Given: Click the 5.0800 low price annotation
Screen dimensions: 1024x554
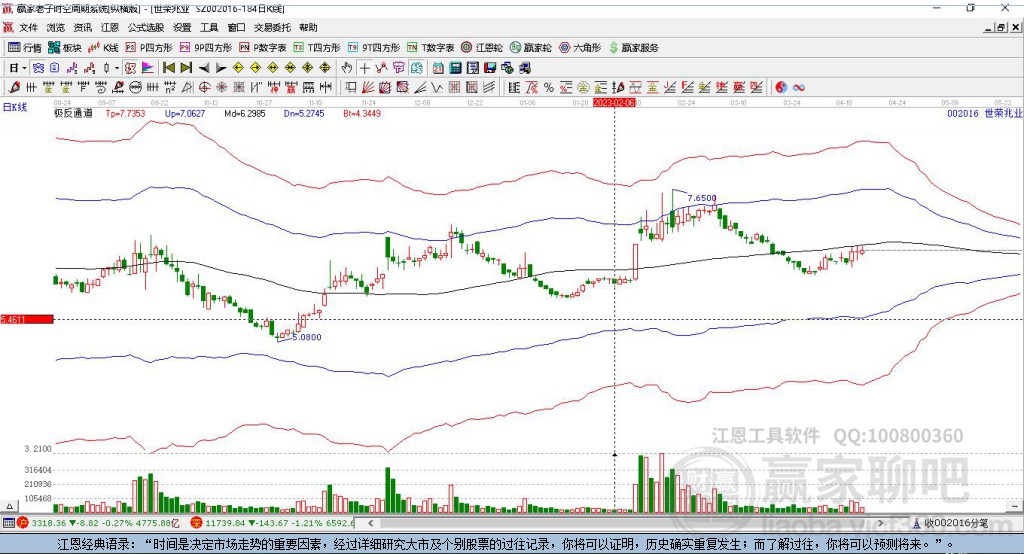Looking at the screenshot, I should (x=306, y=337).
